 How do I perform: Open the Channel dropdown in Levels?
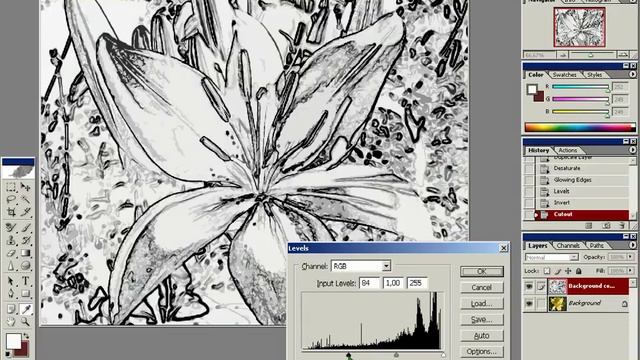(x=386, y=266)
